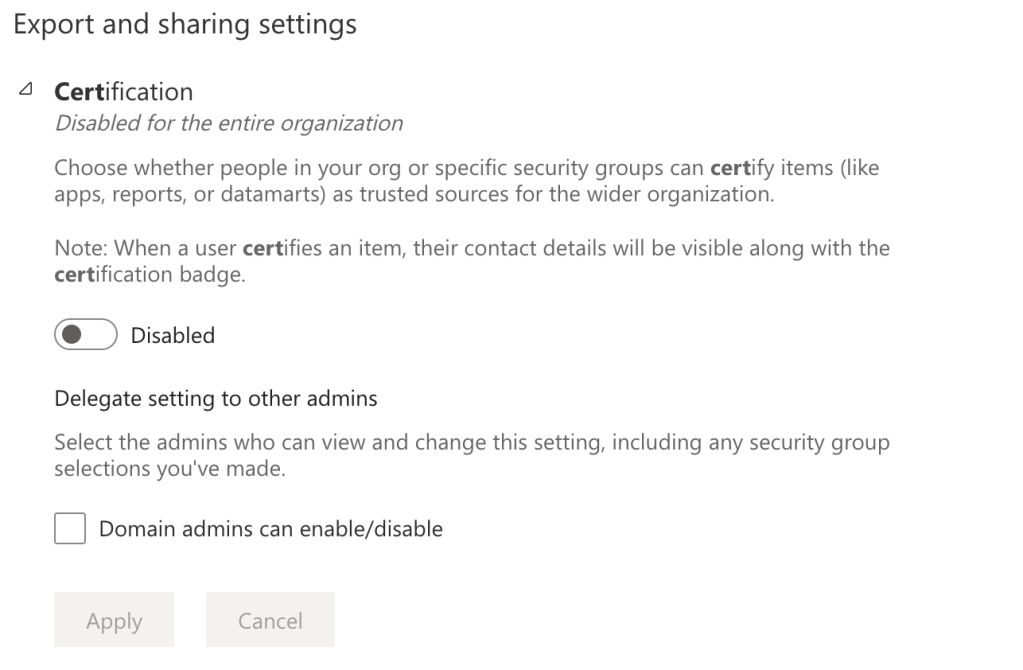This screenshot has height=670, width=1023.
Task: Click the 'Domain admins can enable/disable' label text
Action: (270, 529)
